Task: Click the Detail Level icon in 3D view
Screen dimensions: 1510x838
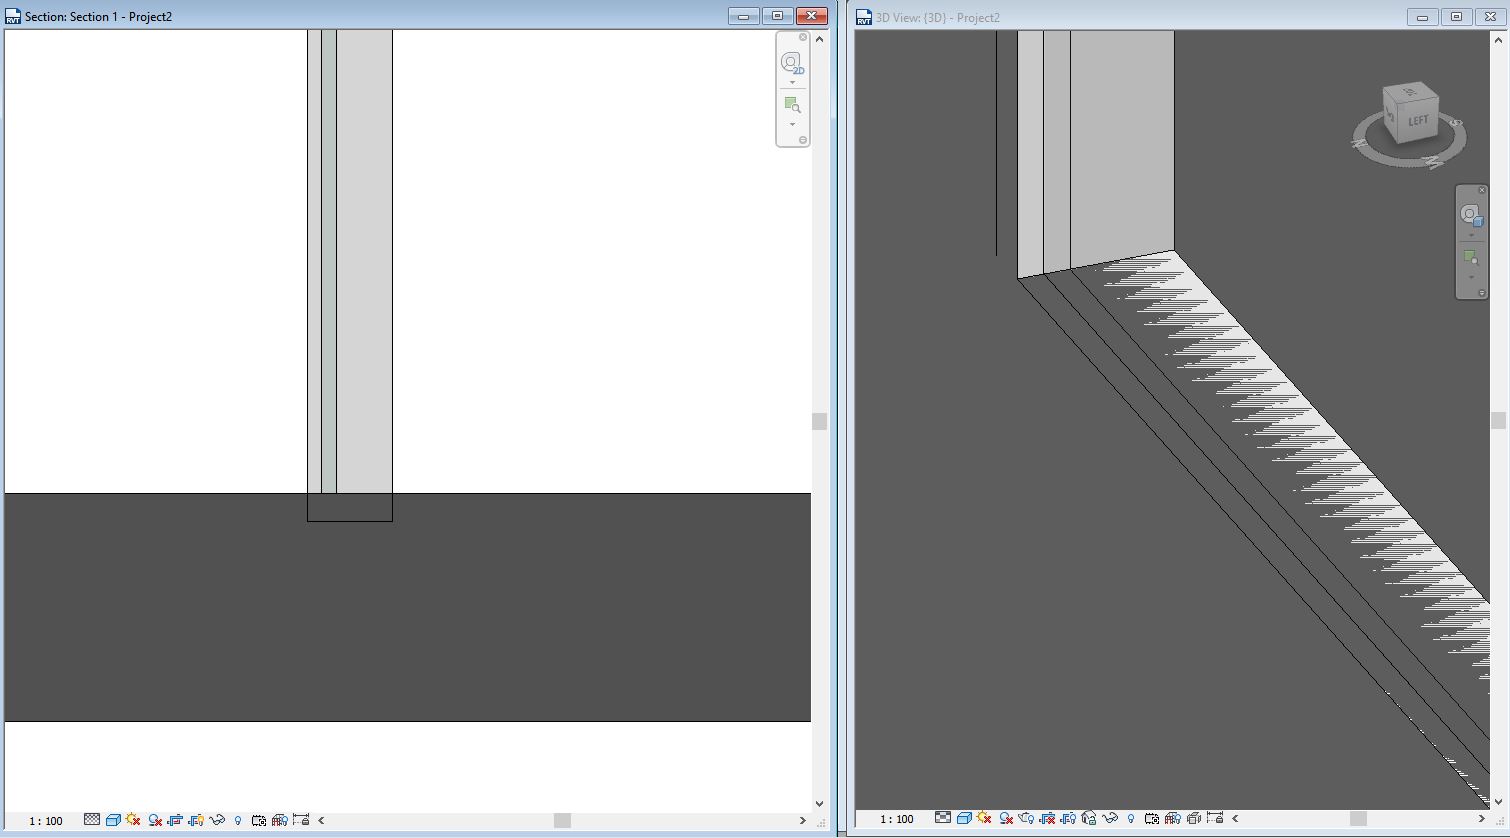Action: pyautogui.click(x=942, y=819)
